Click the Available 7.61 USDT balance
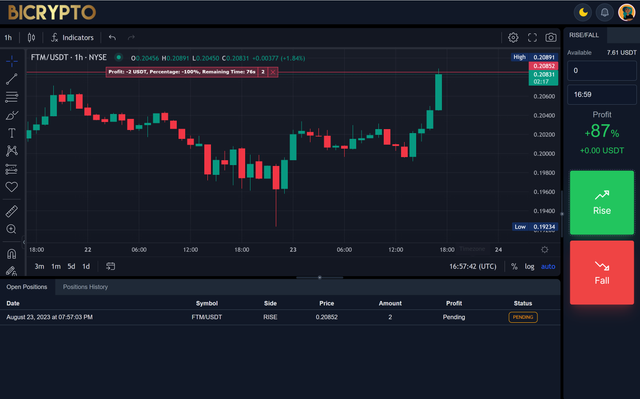Screen dimensions: 640x399 click(x=602, y=53)
